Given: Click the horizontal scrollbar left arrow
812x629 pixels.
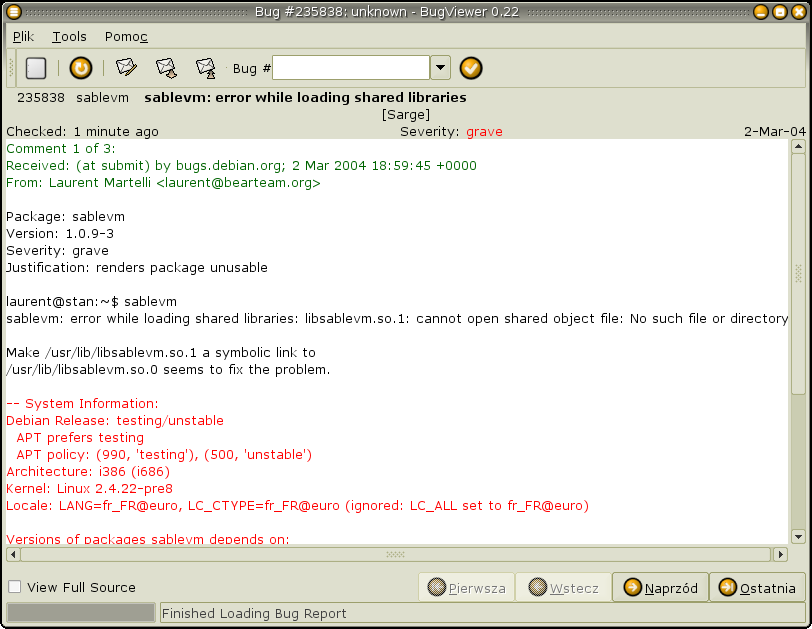Looking at the screenshot, I should (x=13, y=554).
